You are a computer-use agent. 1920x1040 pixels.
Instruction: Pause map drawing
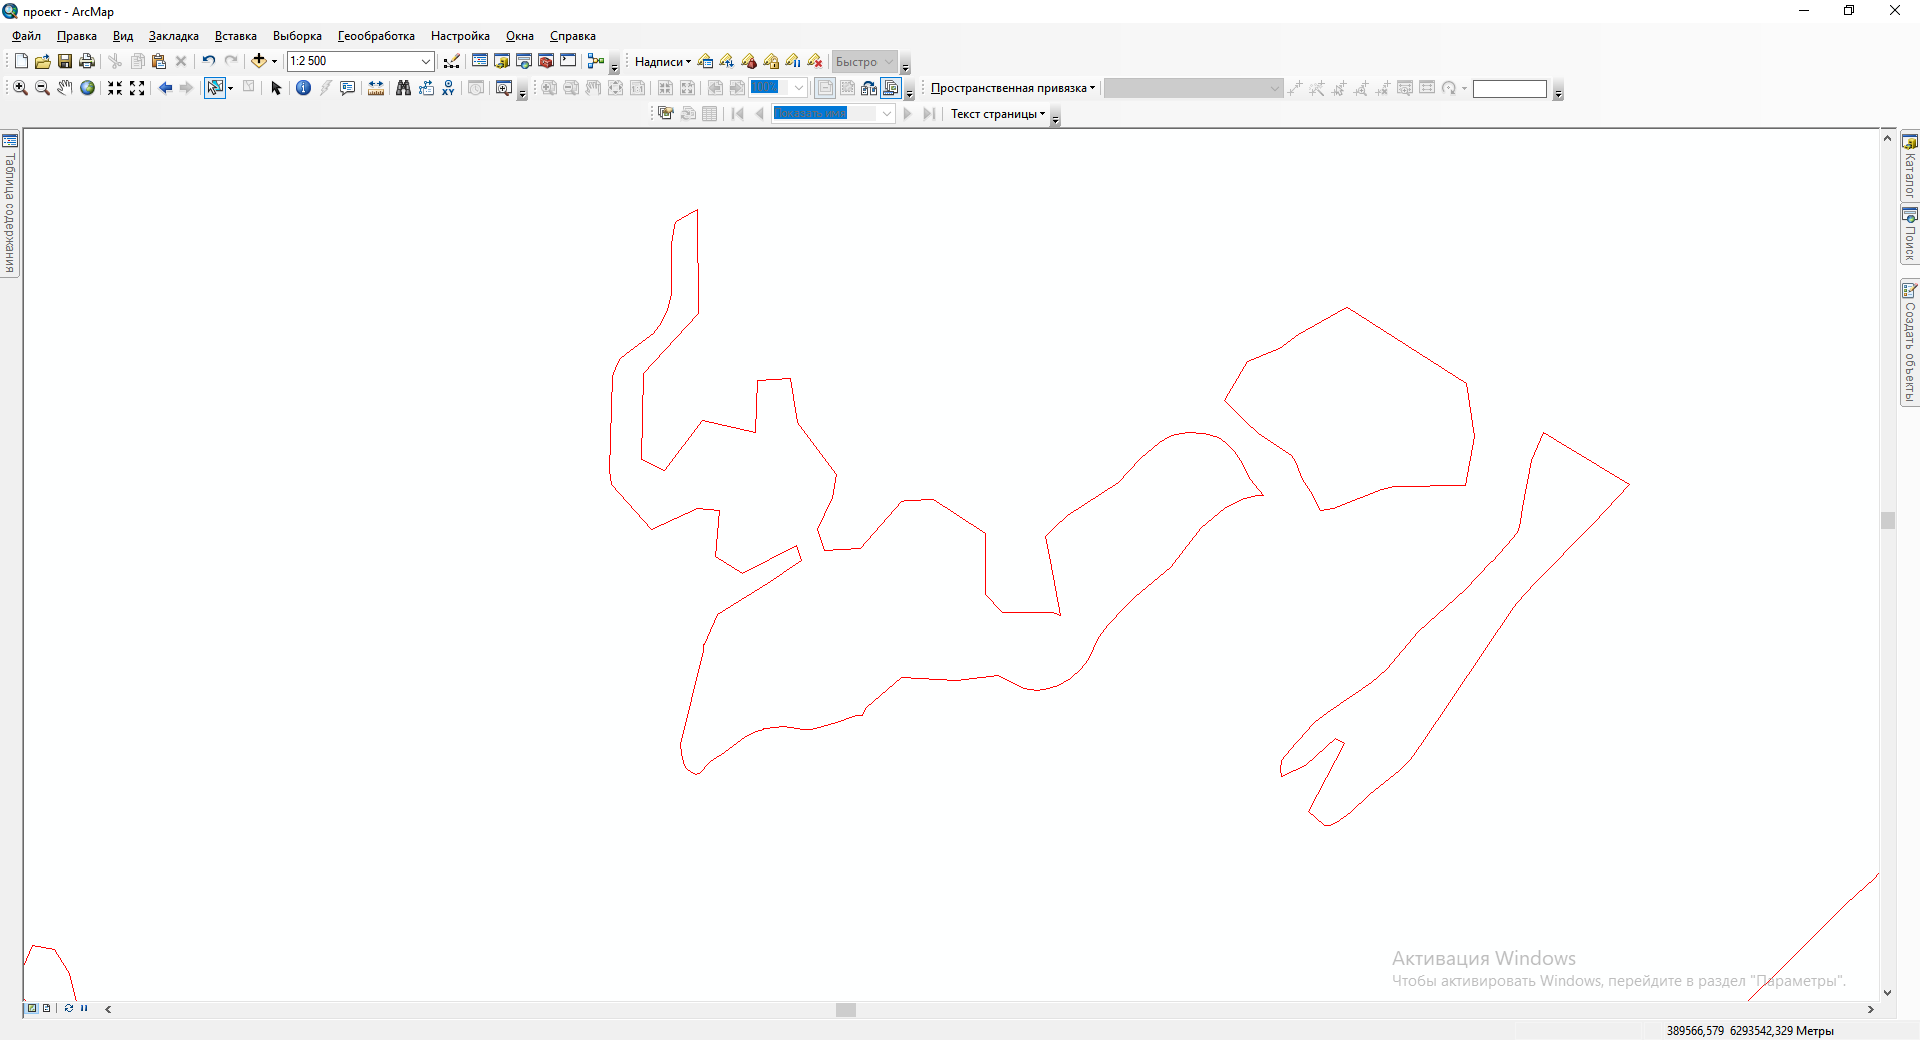(x=84, y=1008)
